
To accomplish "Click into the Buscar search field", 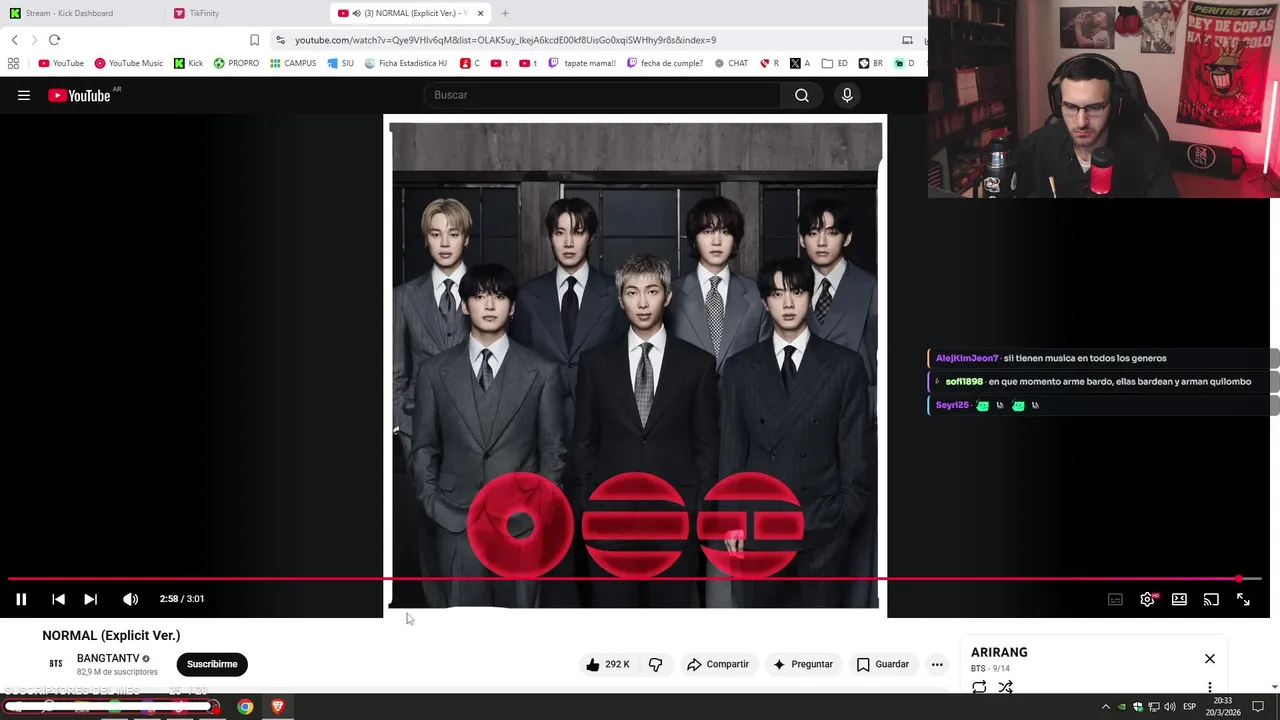I will (603, 95).
